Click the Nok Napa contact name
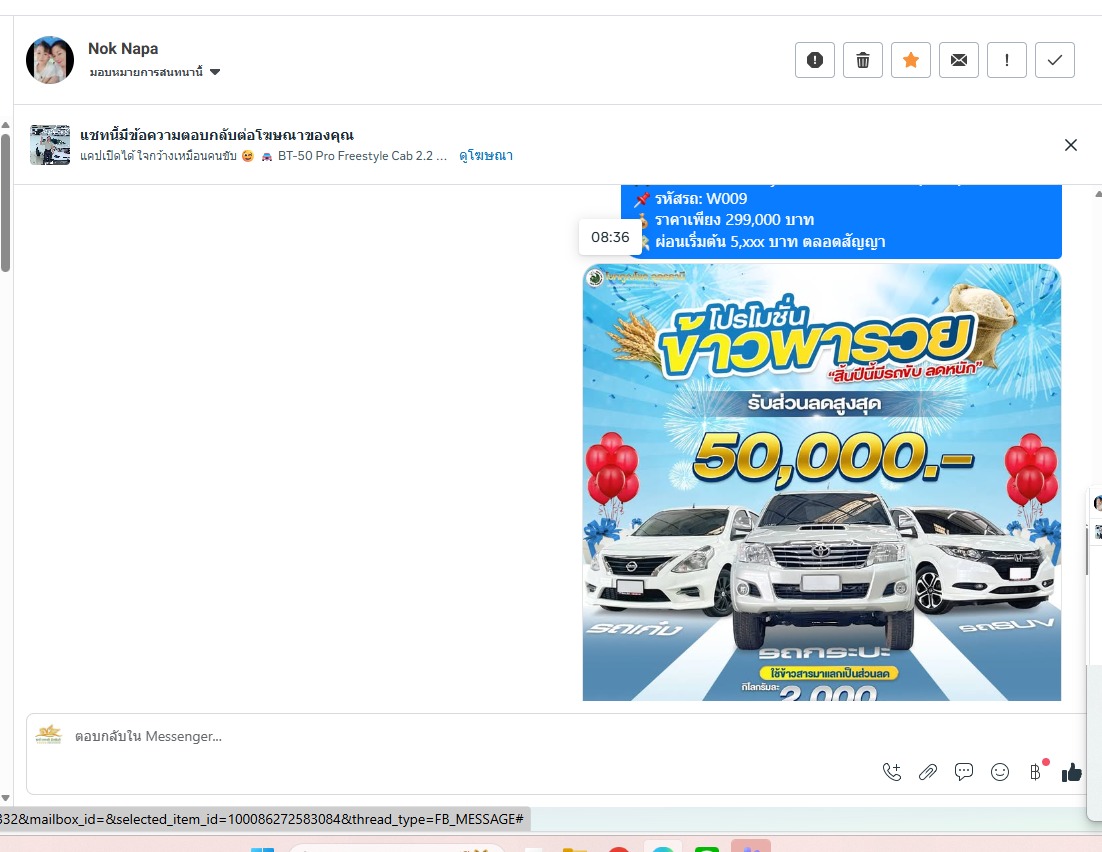Image resolution: width=1102 pixels, height=852 pixels. click(x=123, y=48)
